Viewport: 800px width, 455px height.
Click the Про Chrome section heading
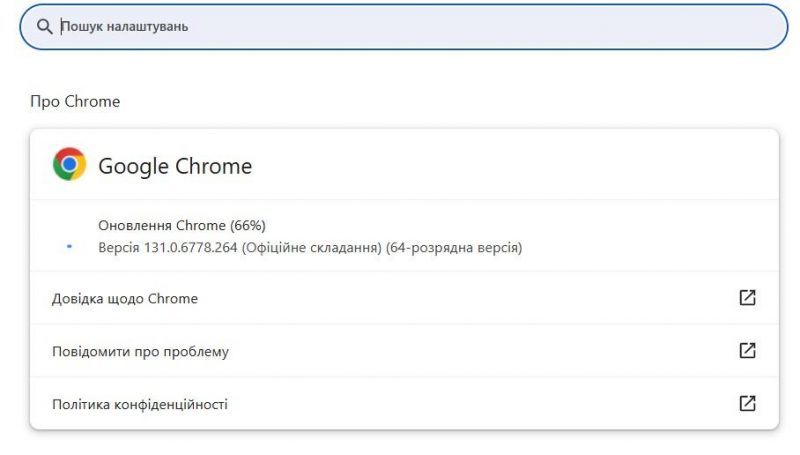pos(75,102)
